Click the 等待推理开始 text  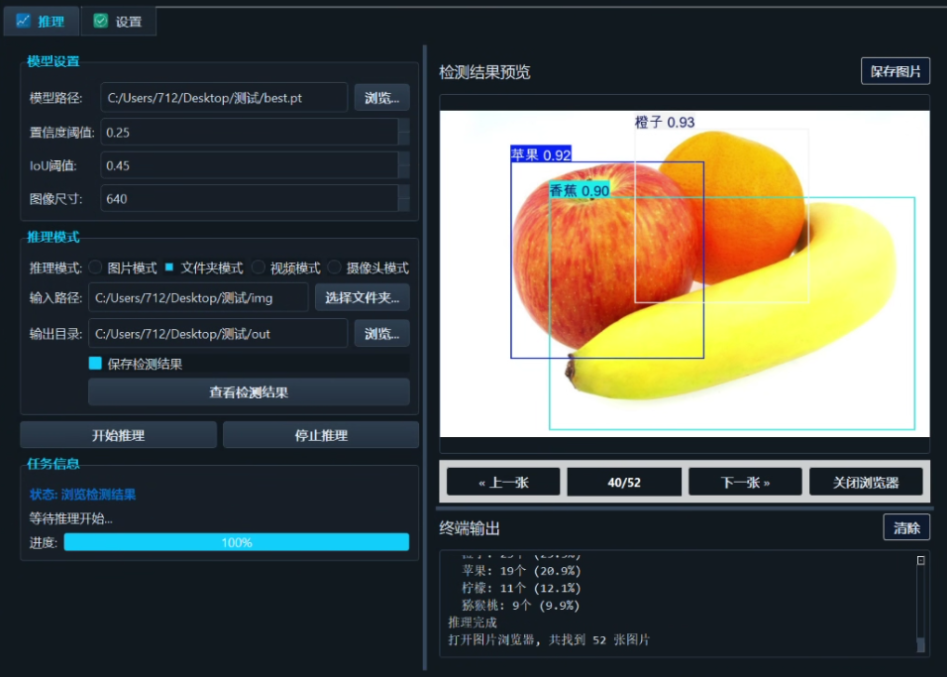click(71, 519)
